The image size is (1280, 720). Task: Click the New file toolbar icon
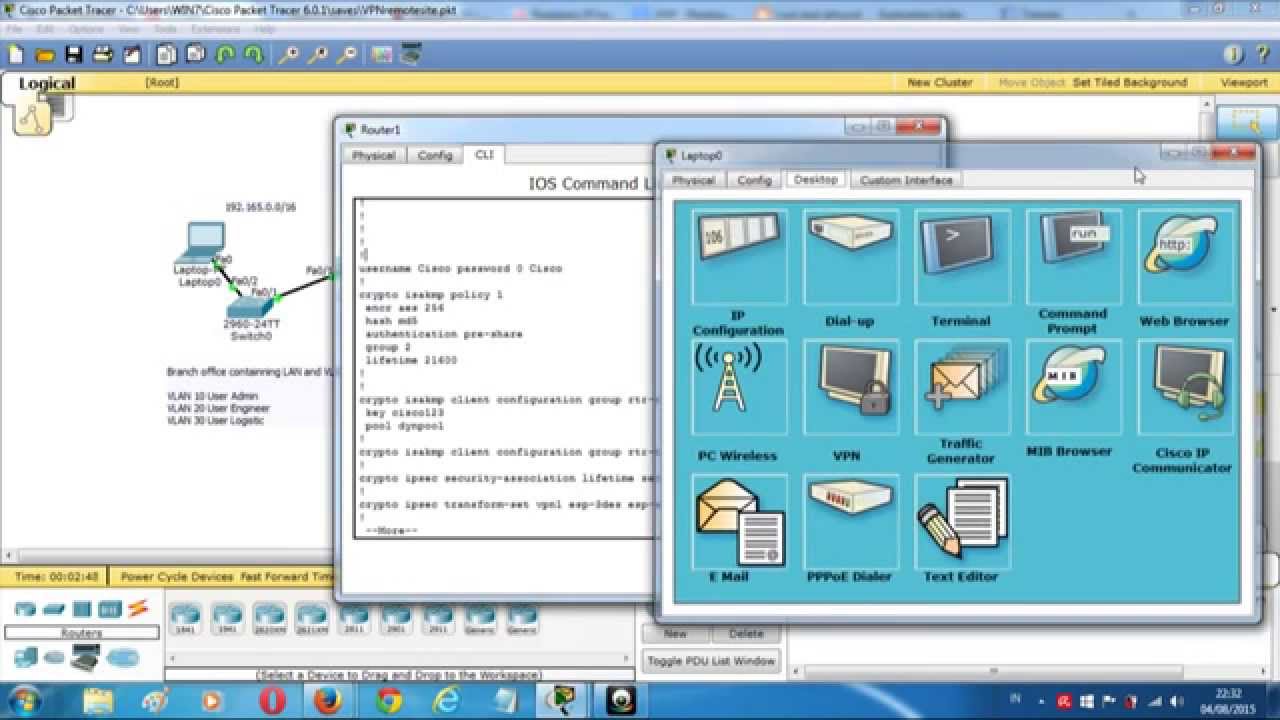click(16, 54)
